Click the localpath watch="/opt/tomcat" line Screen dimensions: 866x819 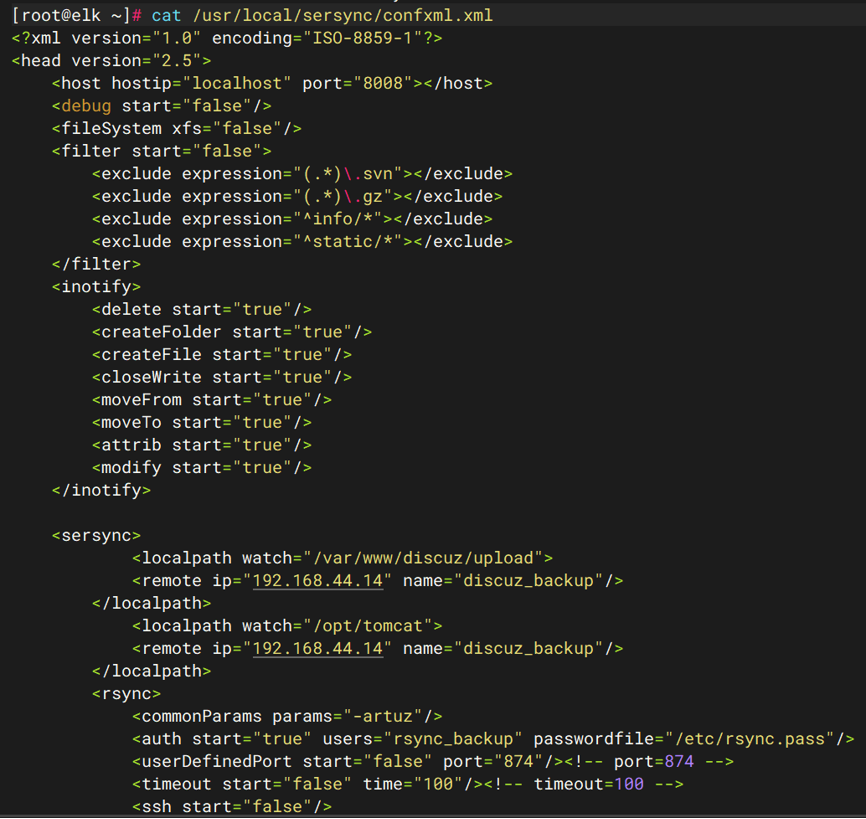click(287, 627)
